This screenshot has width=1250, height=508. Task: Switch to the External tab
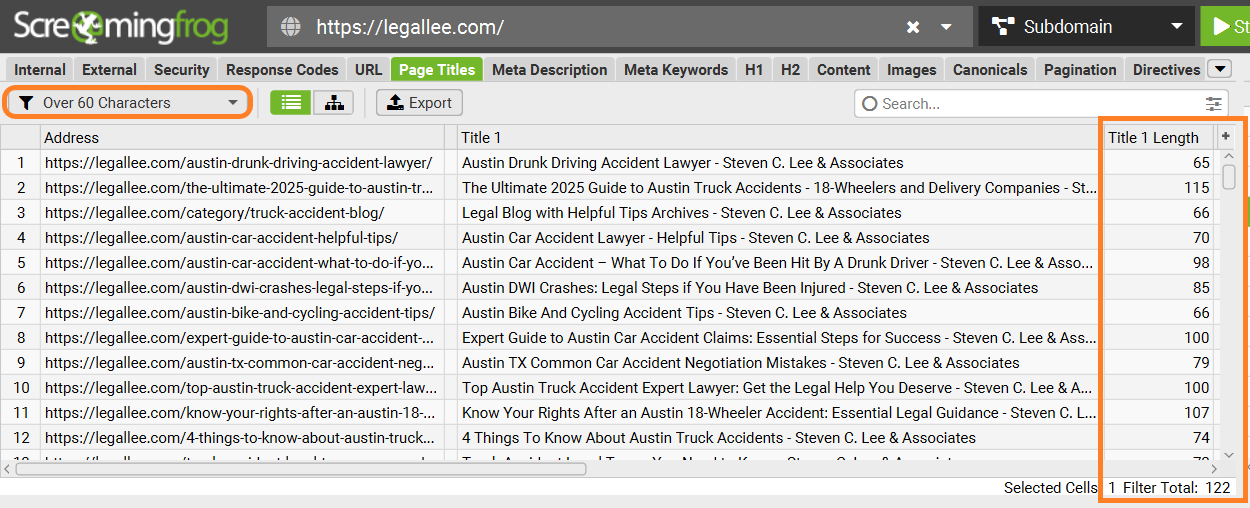coord(109,69)
